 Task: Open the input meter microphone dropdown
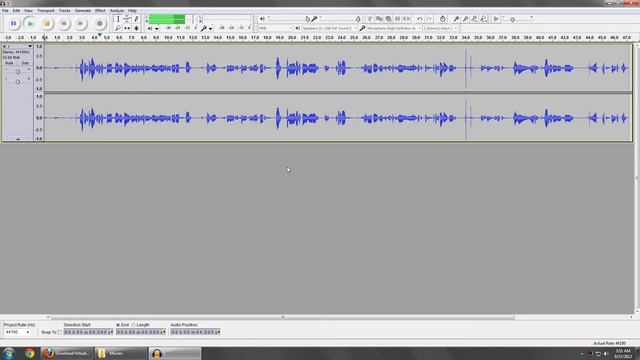[x=211, y=29]
